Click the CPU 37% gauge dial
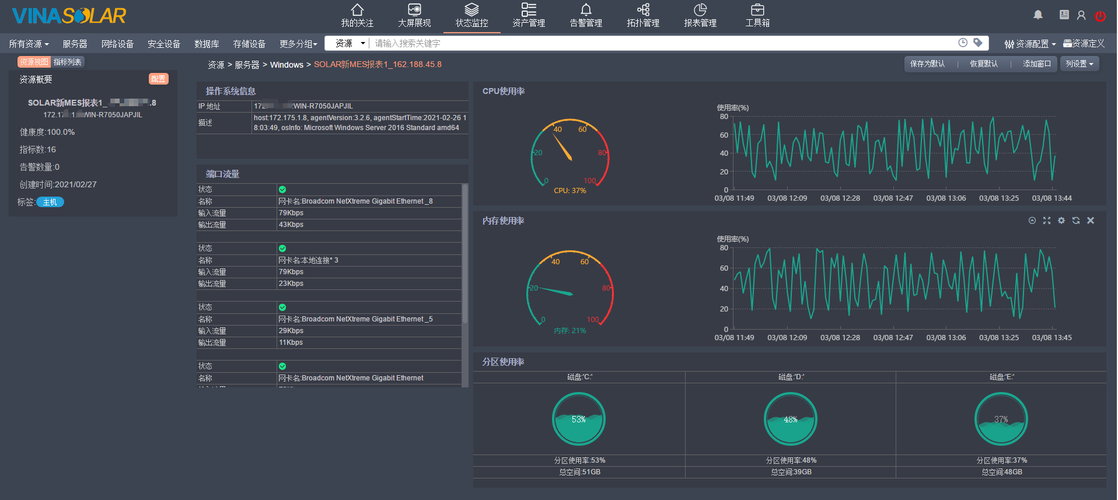Viewport: 1118px width, 500px height. coord(570,155)
